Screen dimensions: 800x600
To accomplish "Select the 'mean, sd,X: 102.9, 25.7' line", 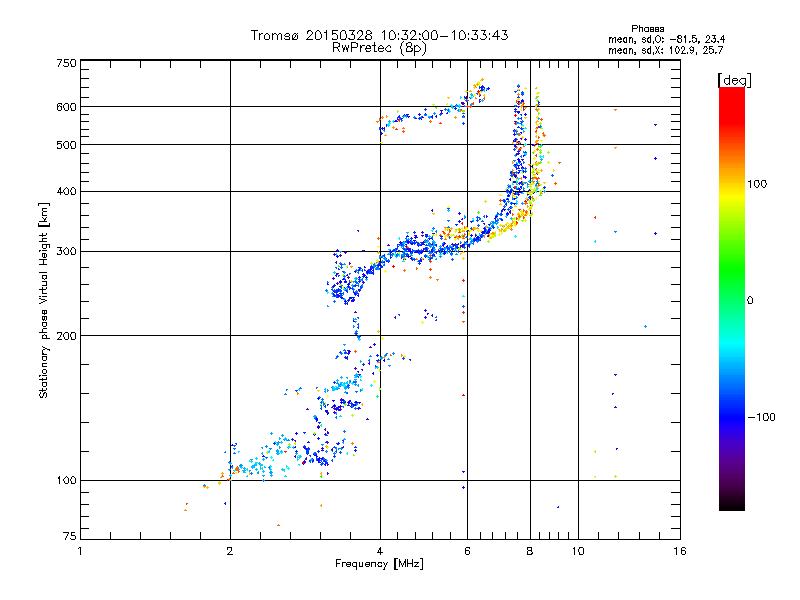I will [x=665, y=50].
